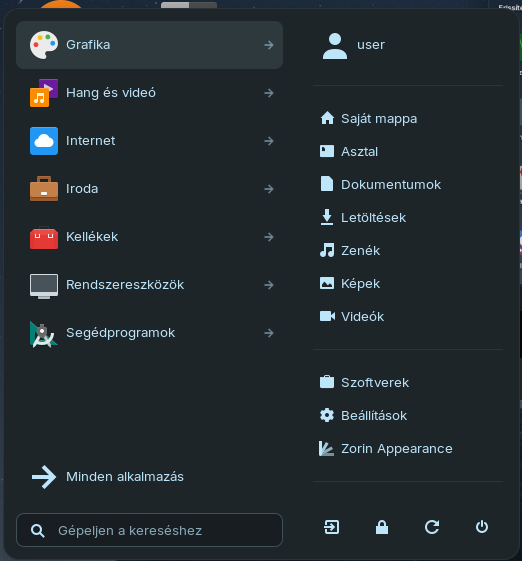
Task: Focus the Gépeljen a kereséshez search field
Action: click(150, 530)
